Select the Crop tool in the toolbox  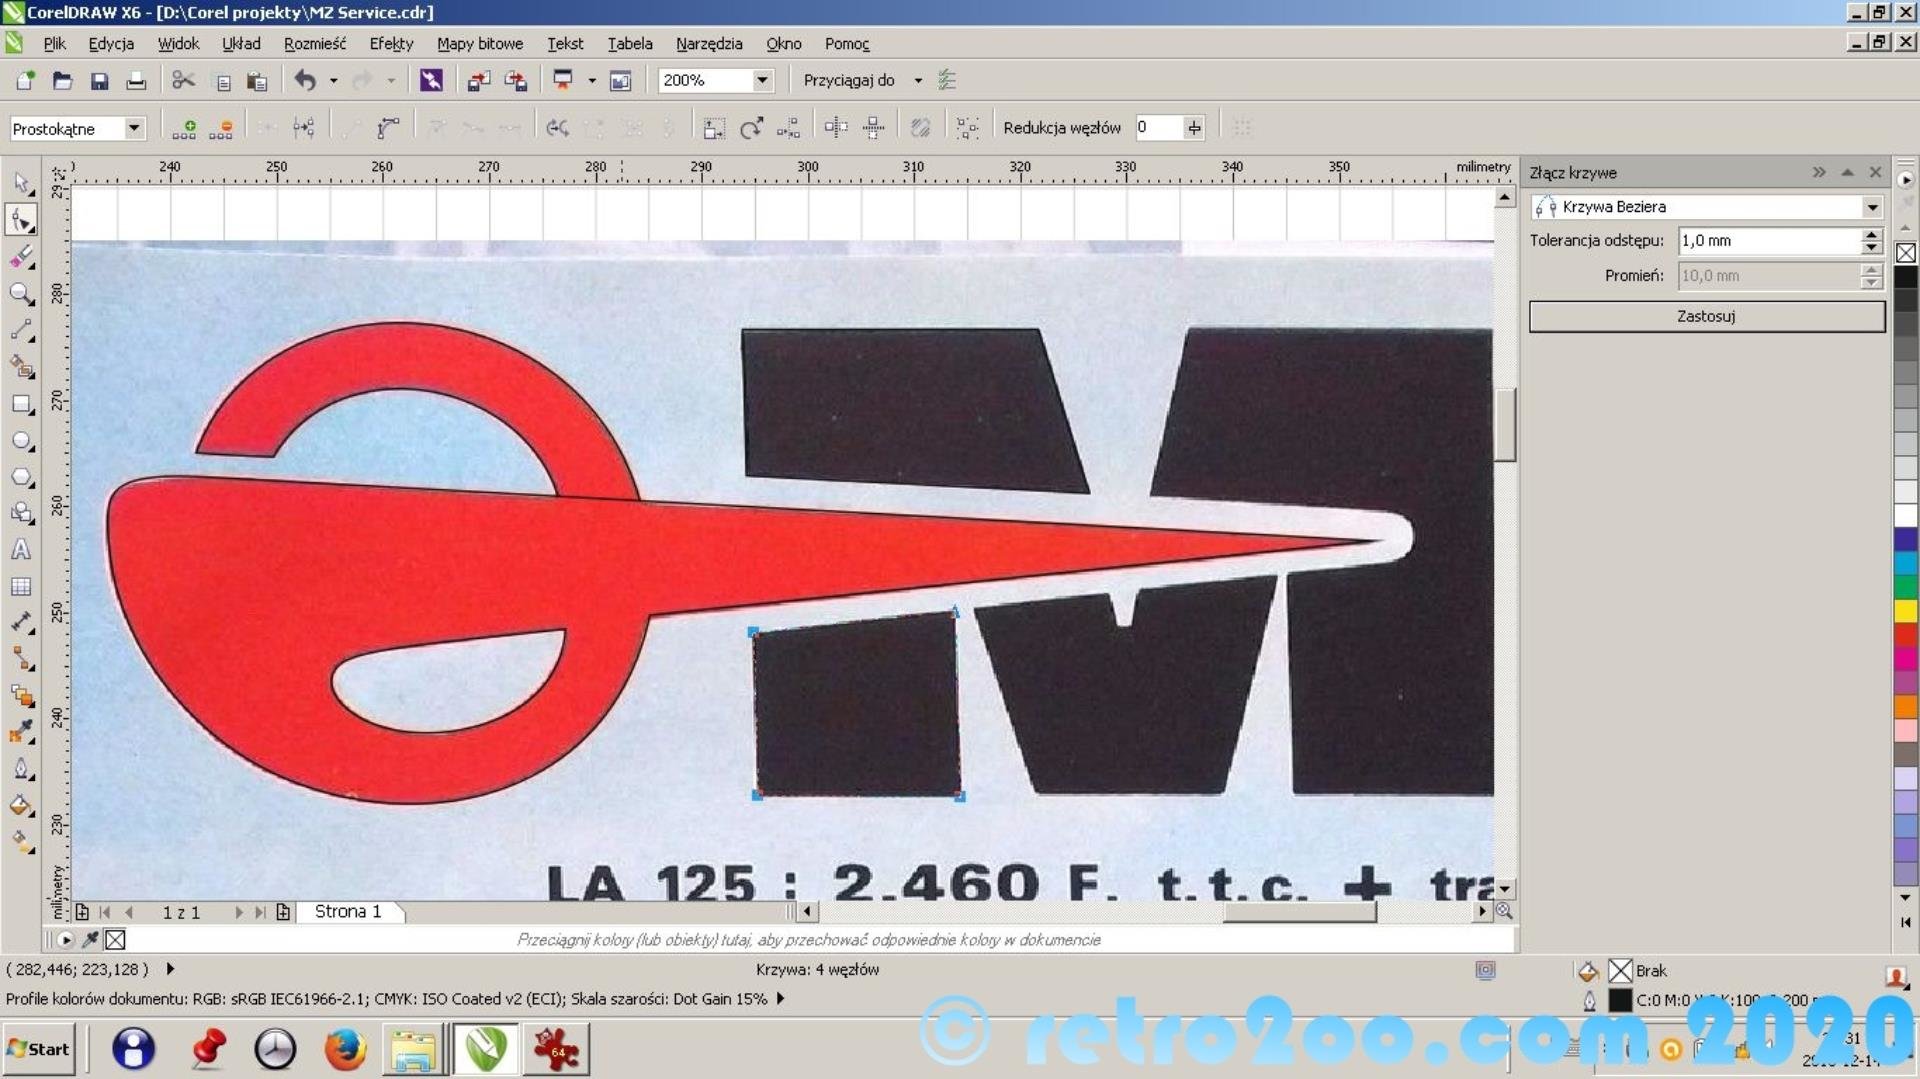pyautogui.click(x=21, y=257)
